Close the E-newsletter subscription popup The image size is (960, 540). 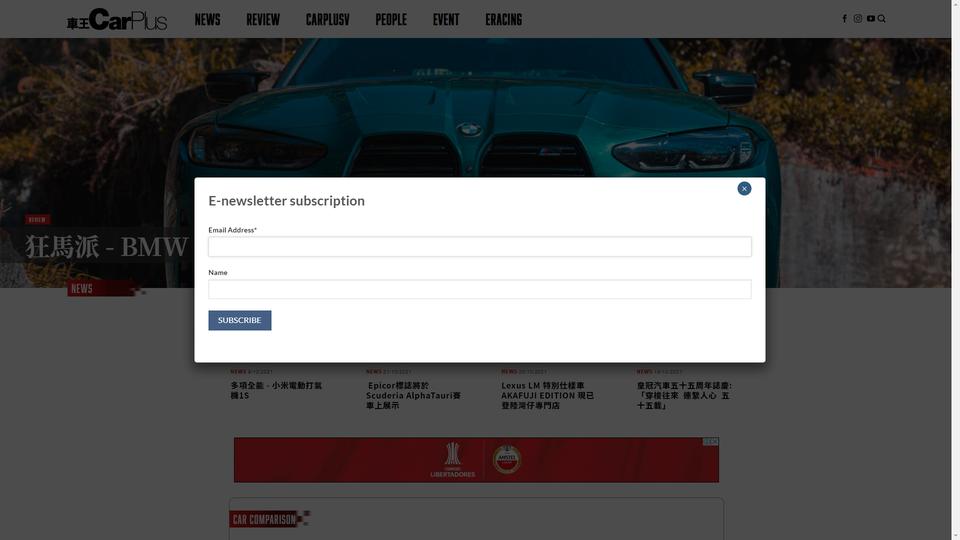(x=744, y=189)
